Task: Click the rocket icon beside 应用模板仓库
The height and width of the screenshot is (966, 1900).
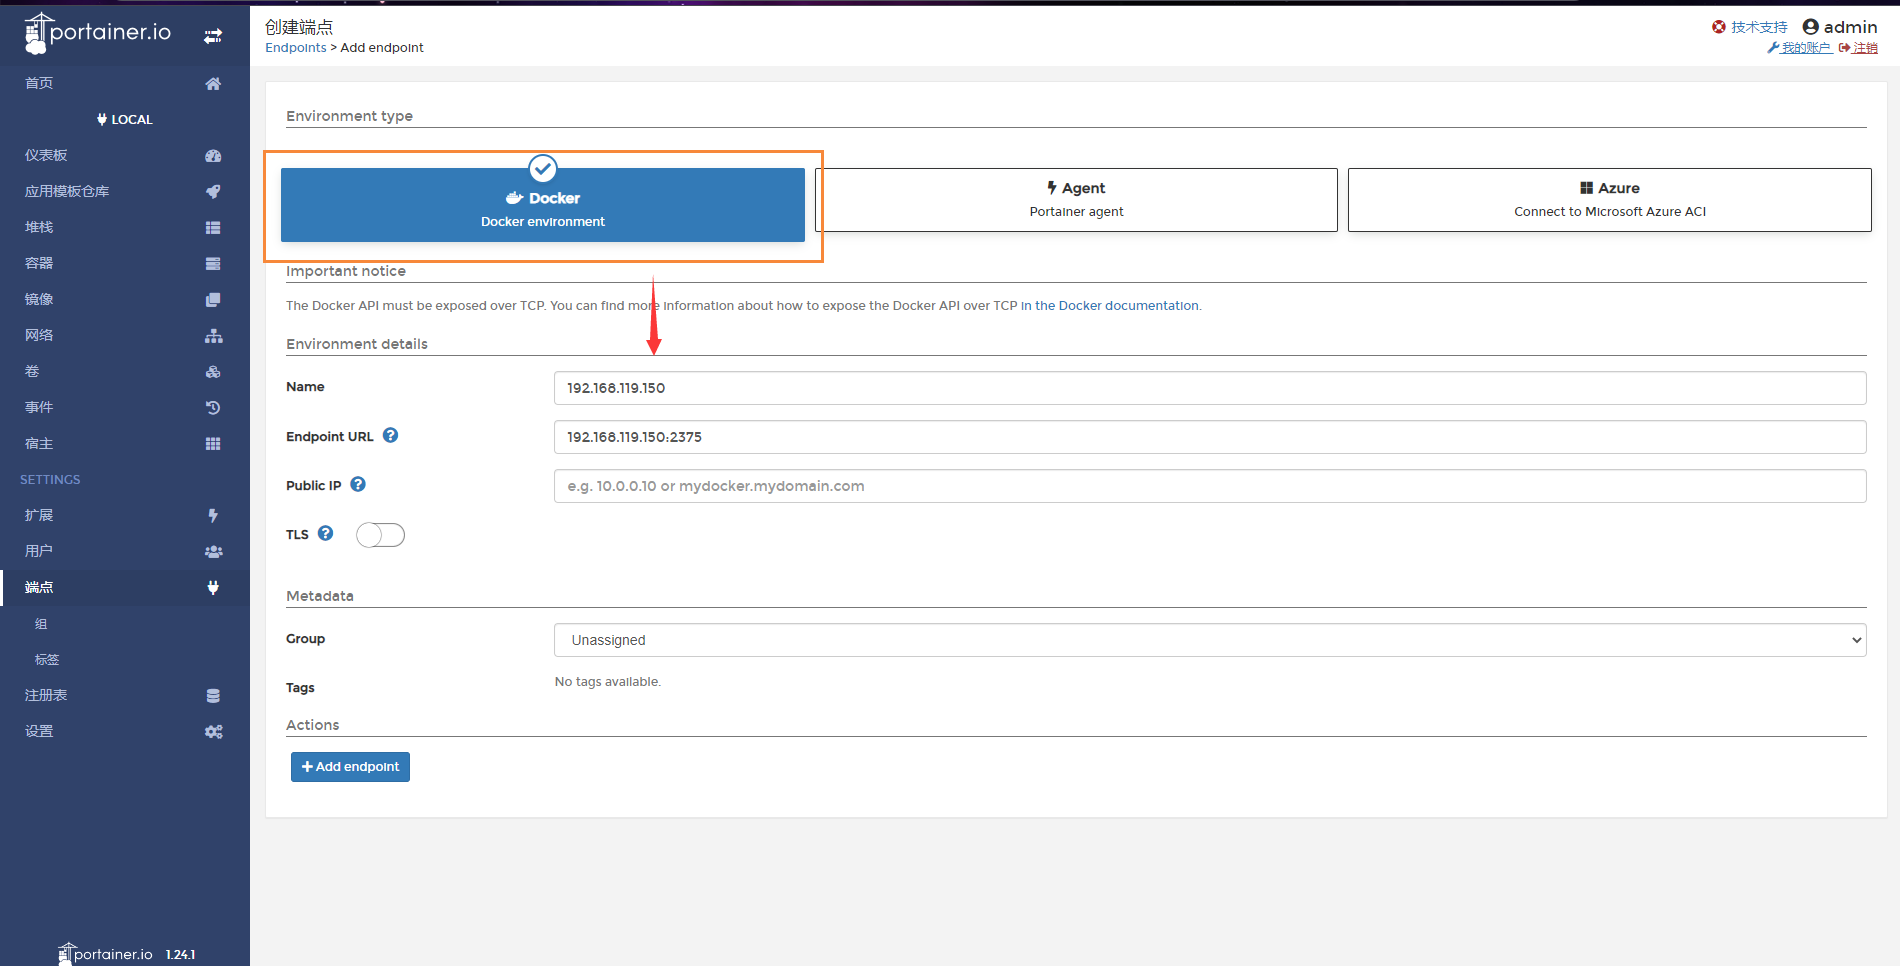Action: click(213, 191)
